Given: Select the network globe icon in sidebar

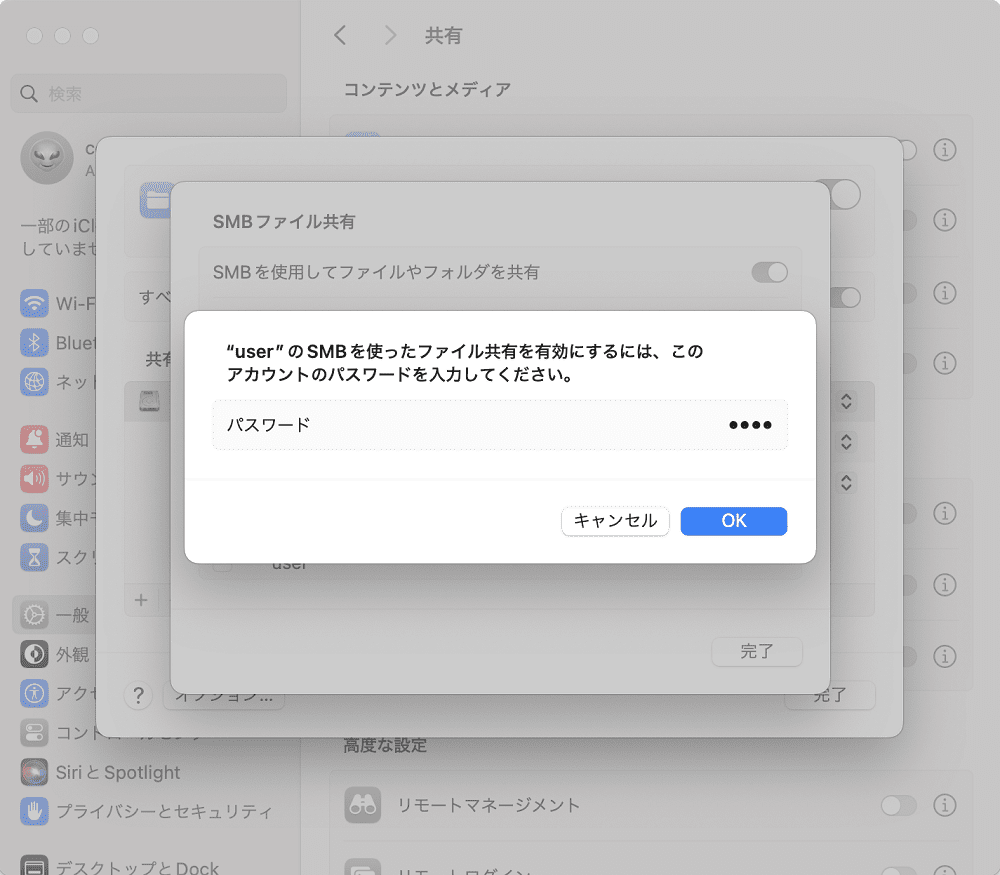Looking at the screenshot, I should 34,381.
